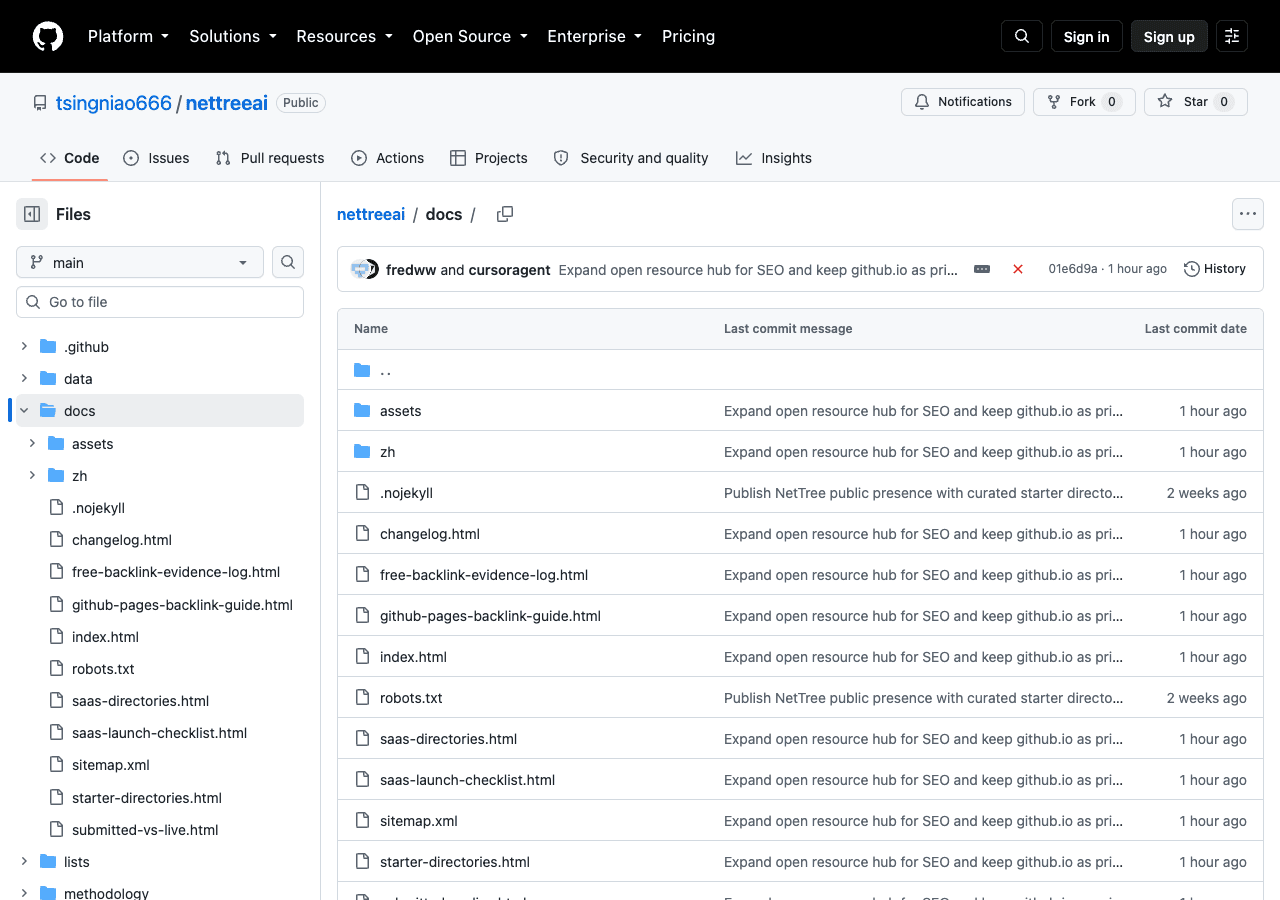This screenshot has width=1280, height=900.
Task: Switch to the Actions tab
Action: click(388, 158)
